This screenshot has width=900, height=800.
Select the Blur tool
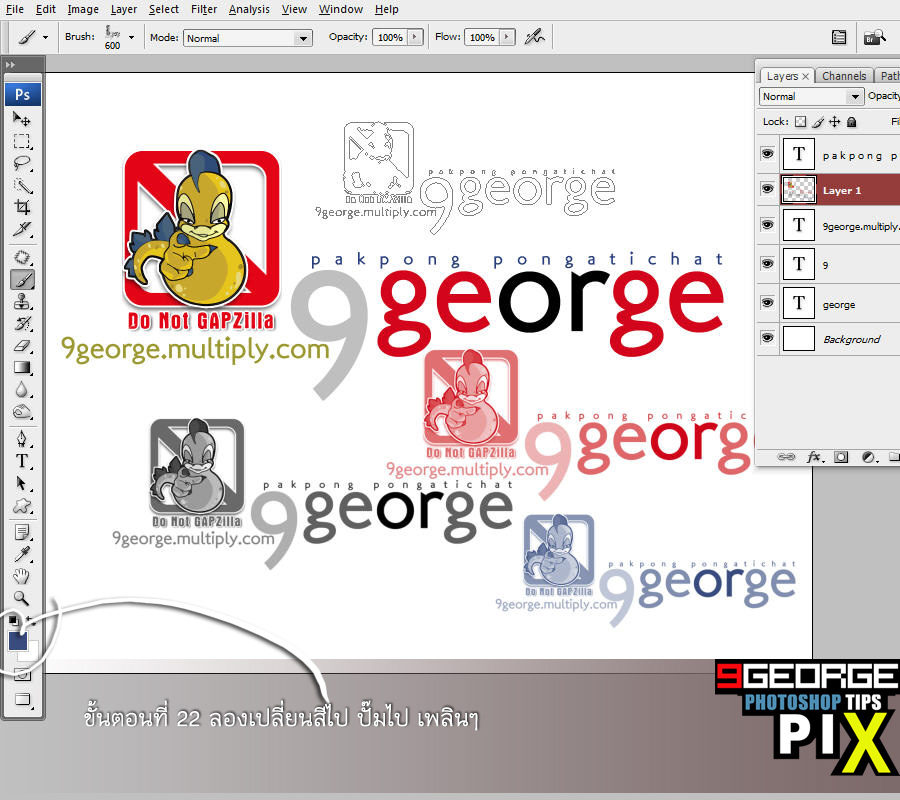tap(22, 390)
